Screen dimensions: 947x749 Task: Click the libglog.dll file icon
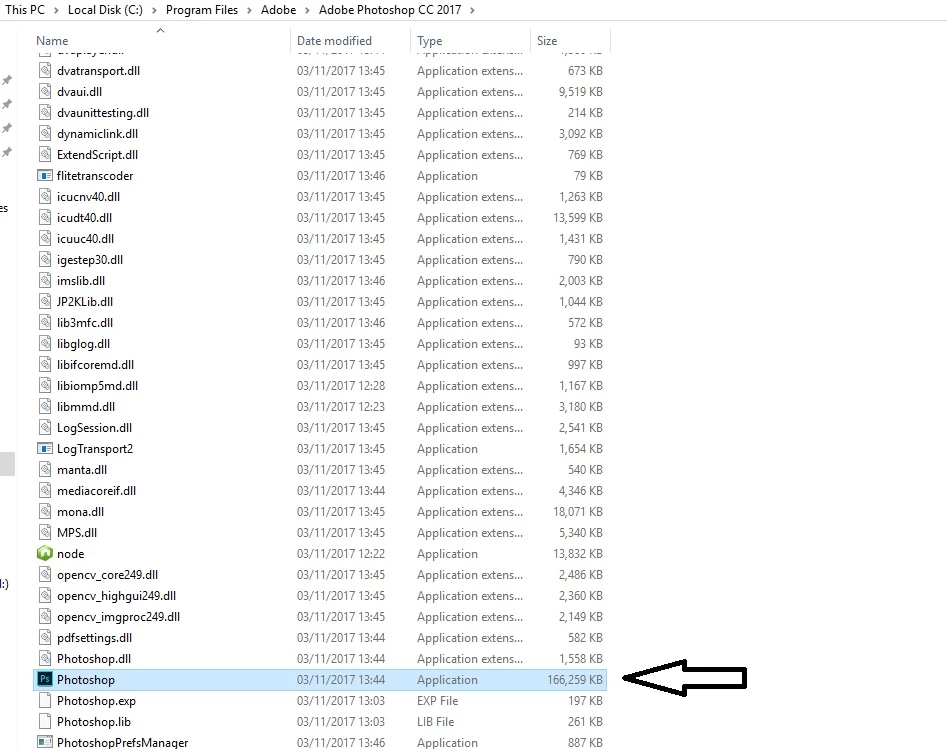[45, 344]
